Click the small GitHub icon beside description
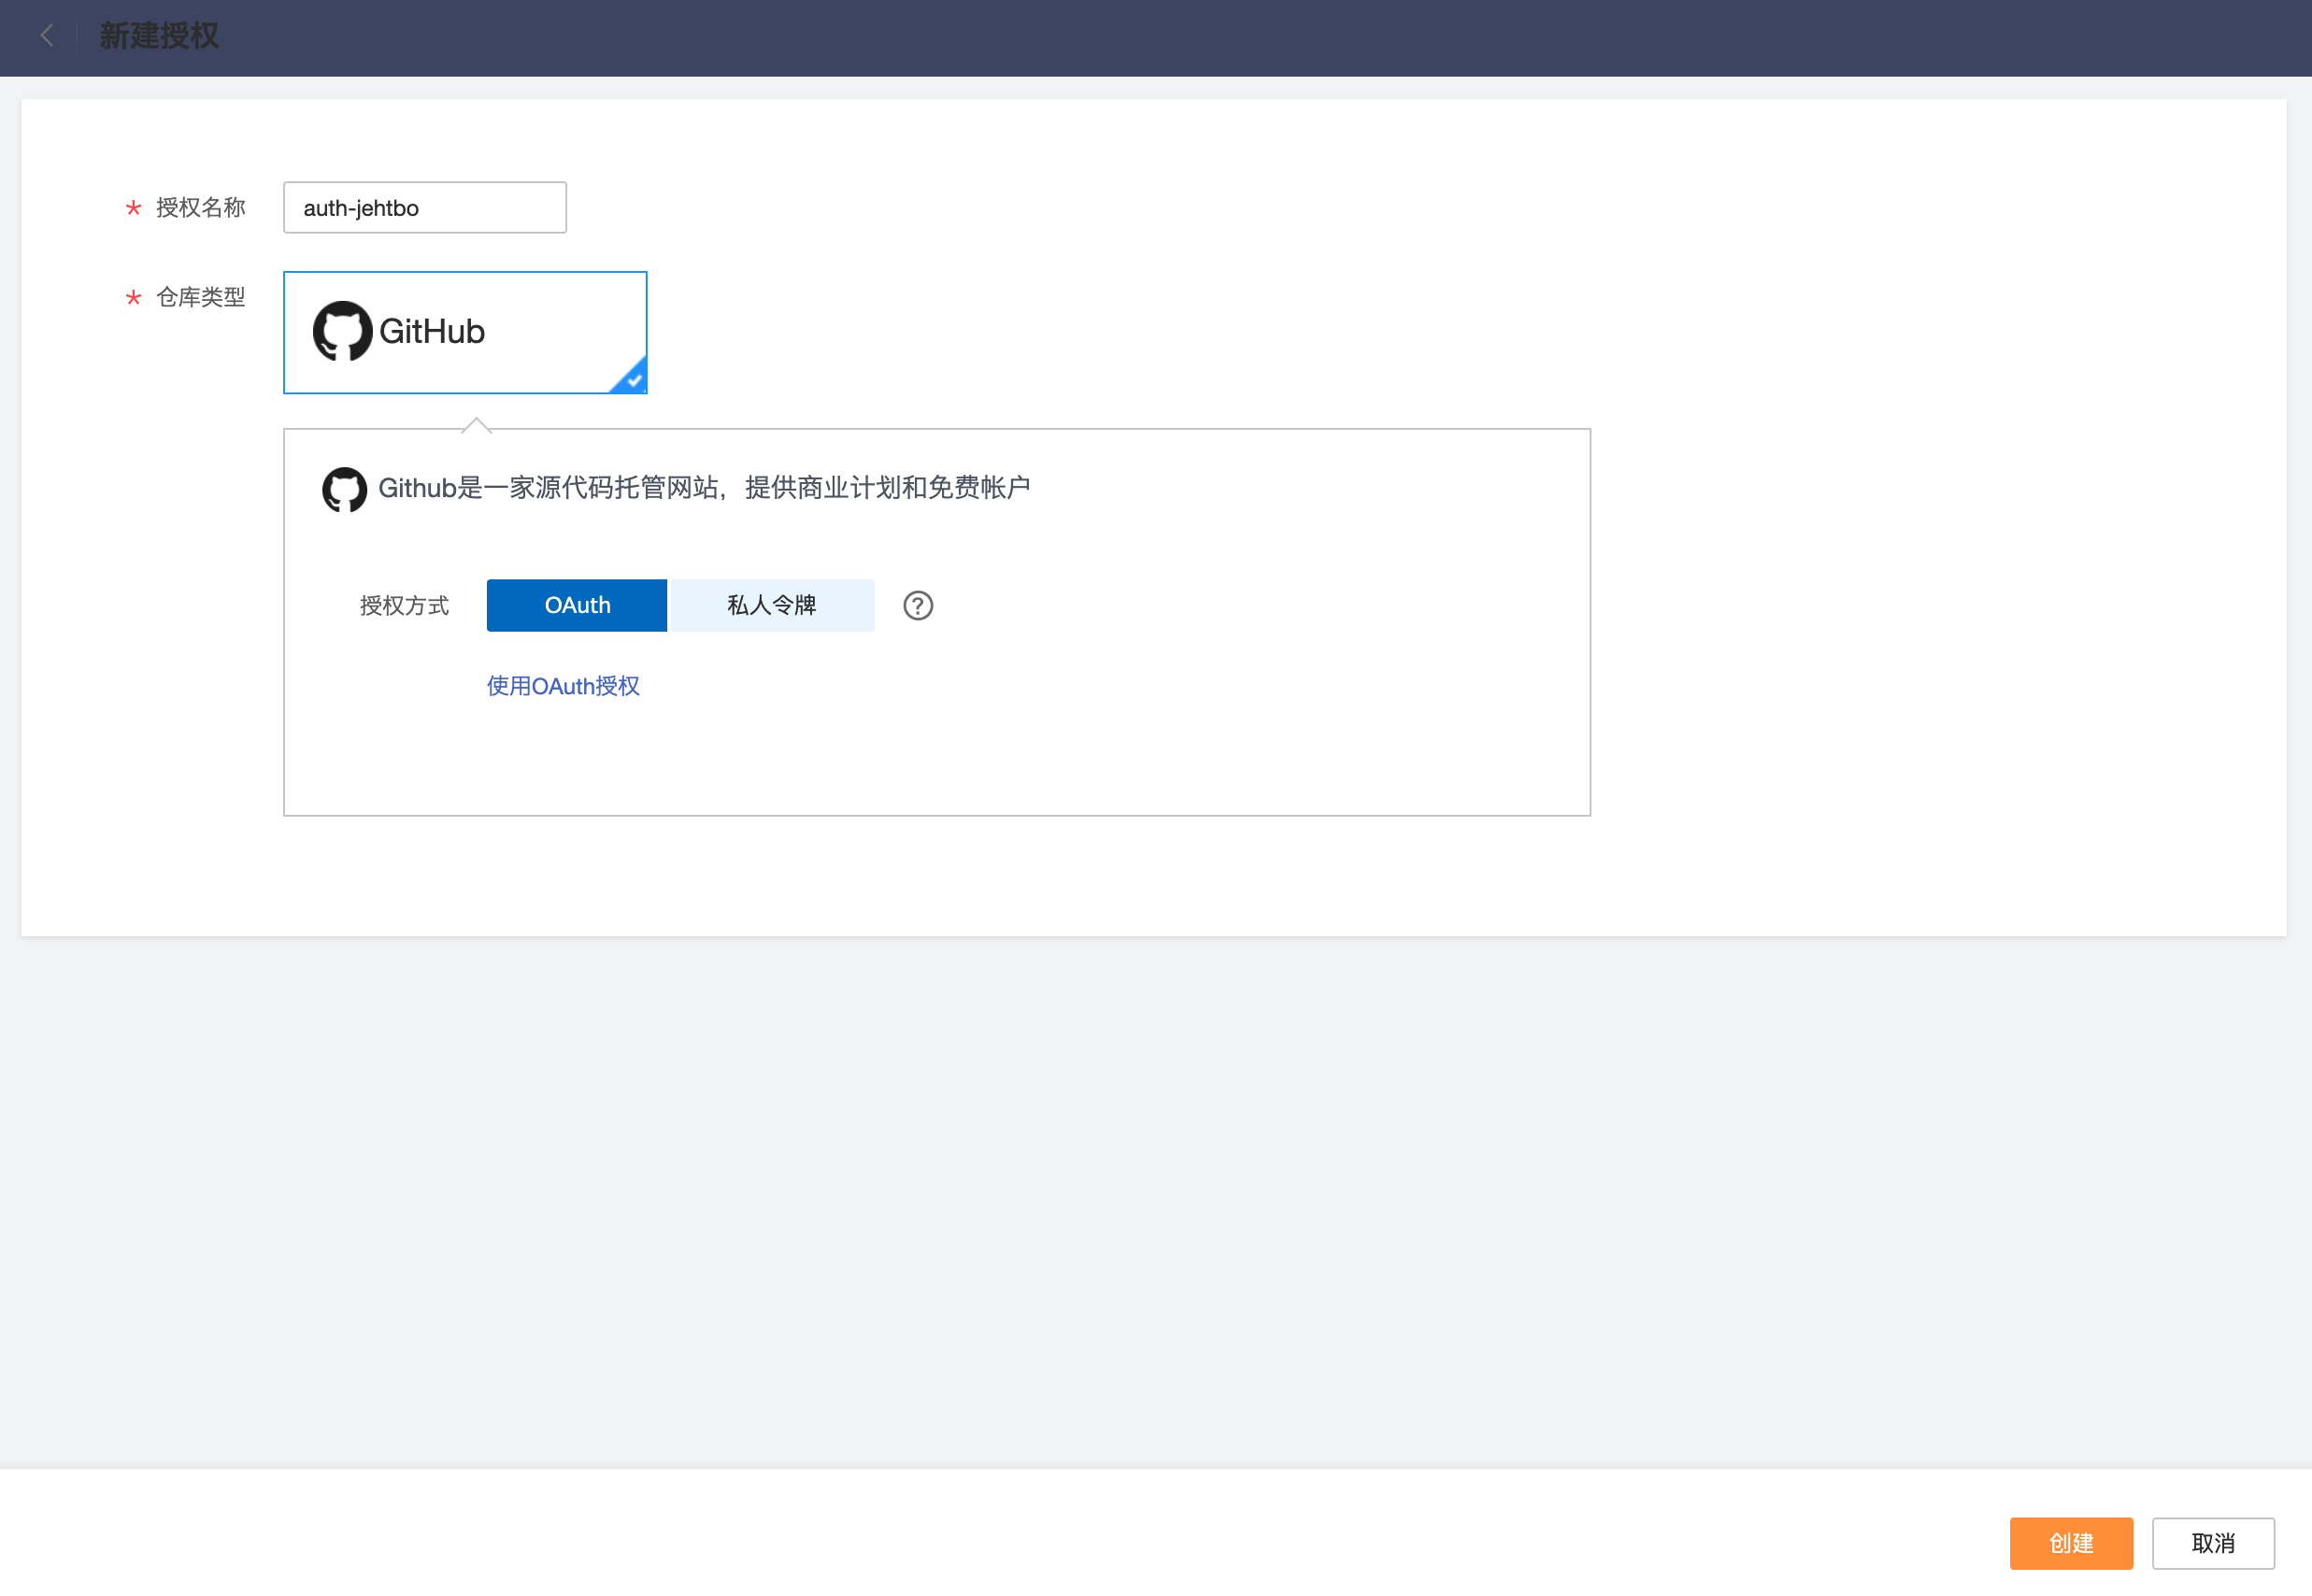The width and height of the screenshot is (2312, 1596). point(344,489)
